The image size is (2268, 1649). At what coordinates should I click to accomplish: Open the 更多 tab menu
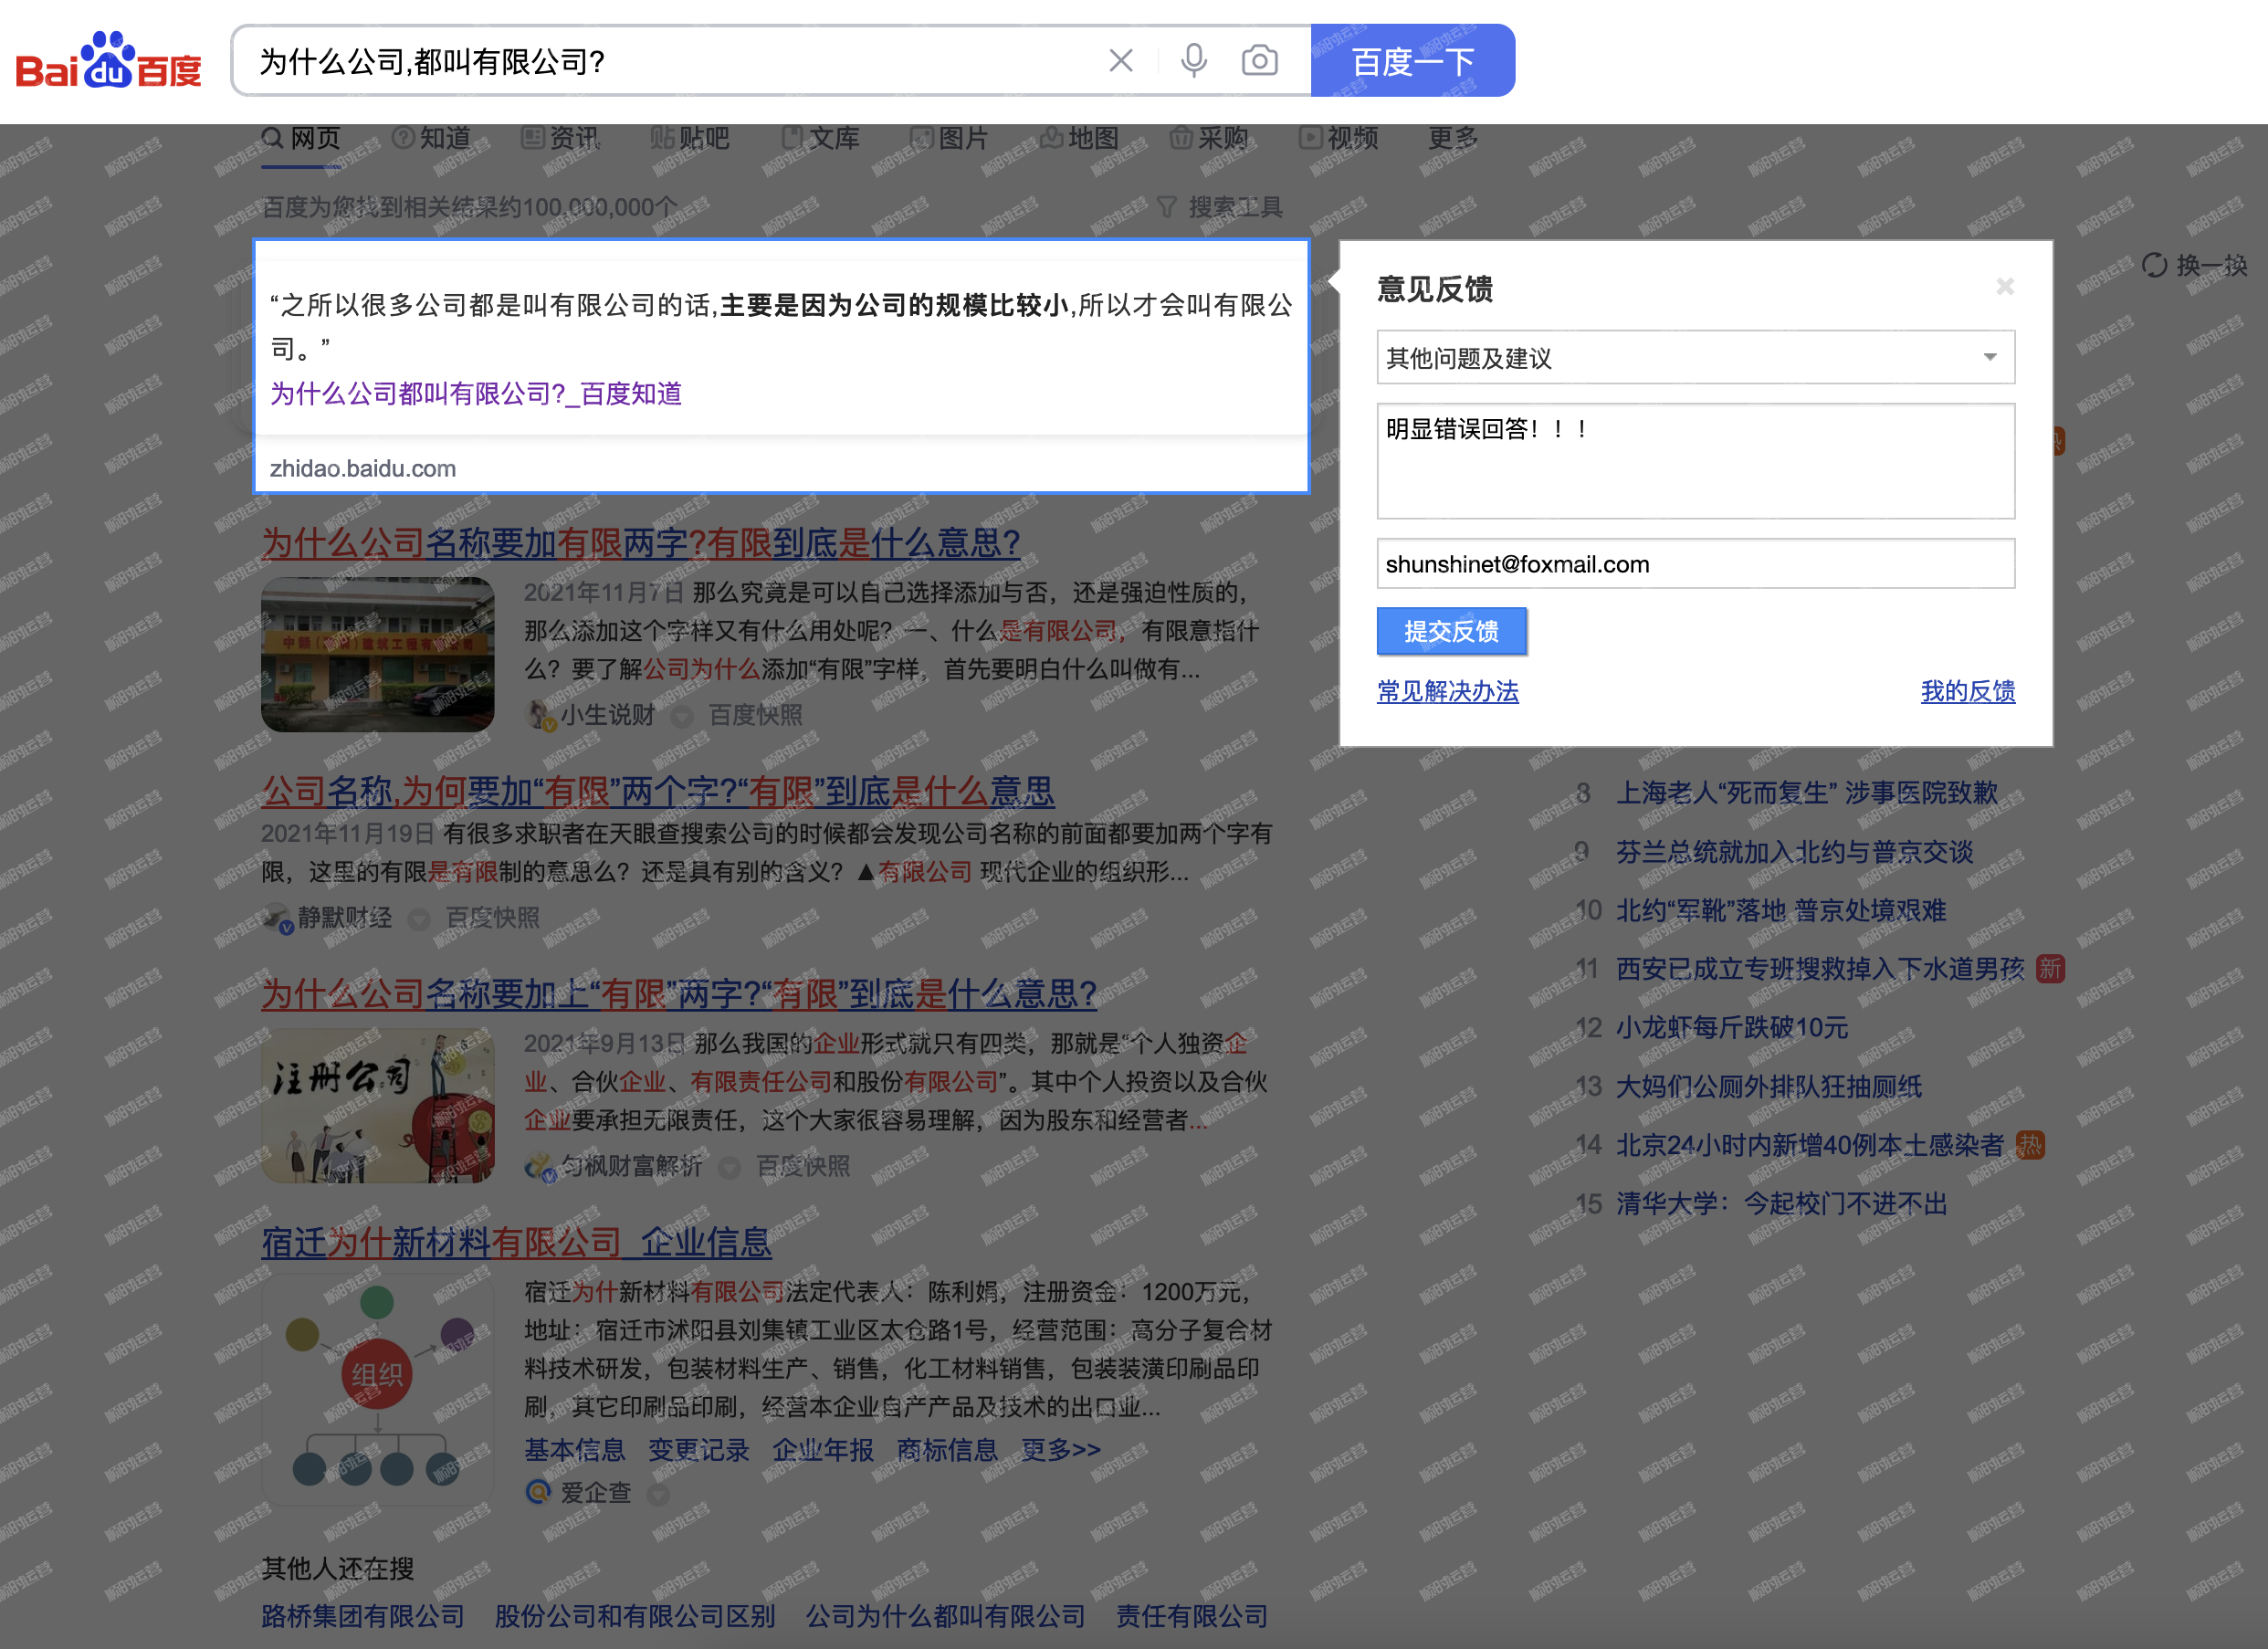click(x=1452, y=138)
